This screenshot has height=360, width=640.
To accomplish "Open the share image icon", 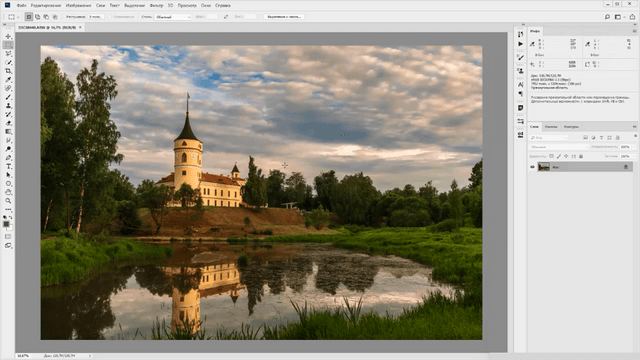I will point(632,17).
